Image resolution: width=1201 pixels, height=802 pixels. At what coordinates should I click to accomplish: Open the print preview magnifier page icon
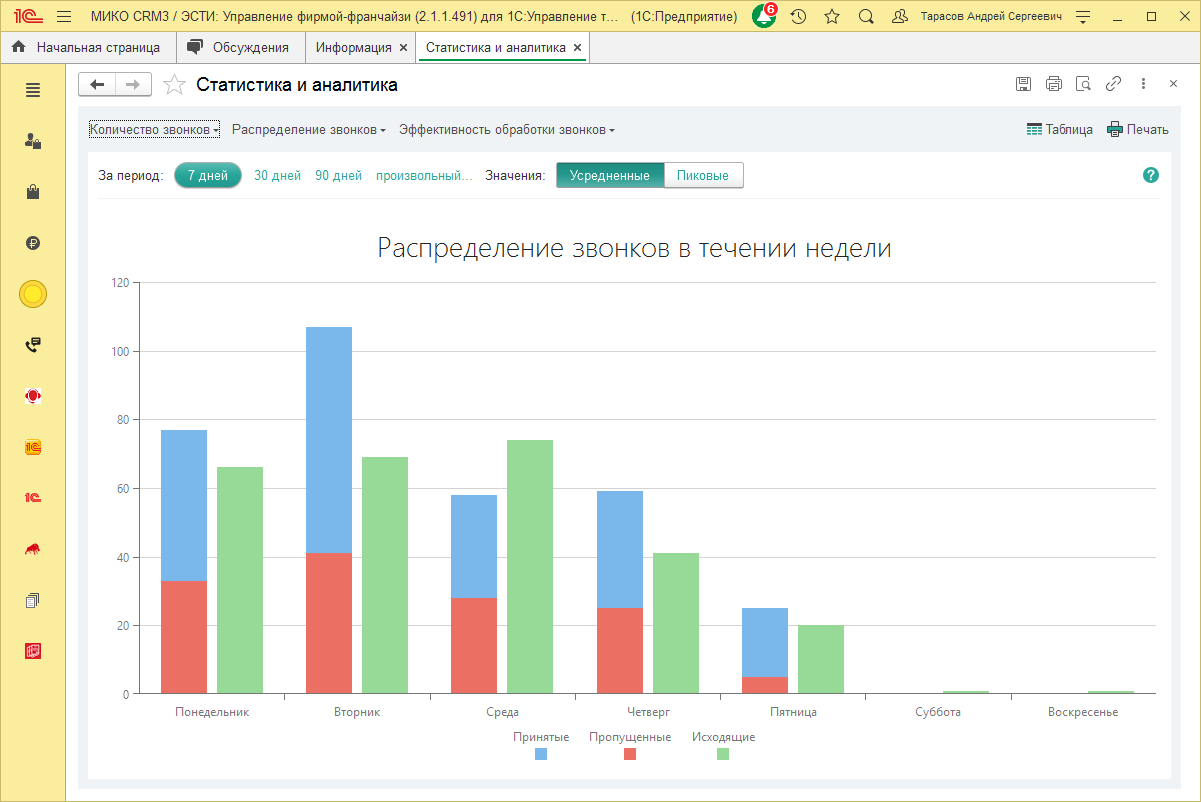coord(1083,84)
